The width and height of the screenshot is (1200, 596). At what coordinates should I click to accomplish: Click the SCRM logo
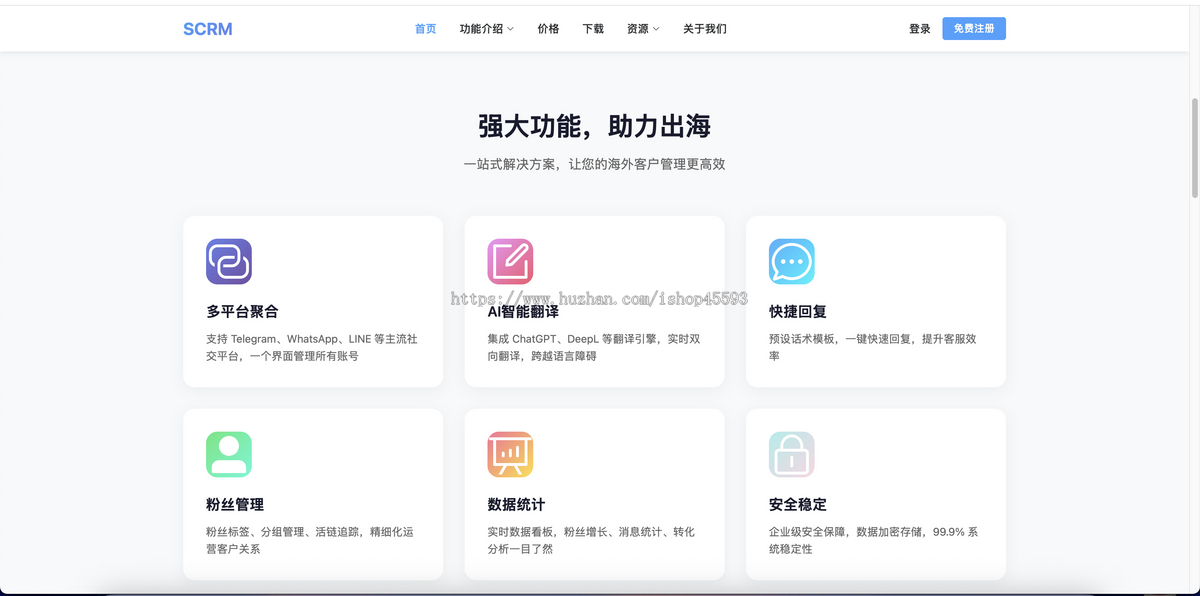[208, 29]
